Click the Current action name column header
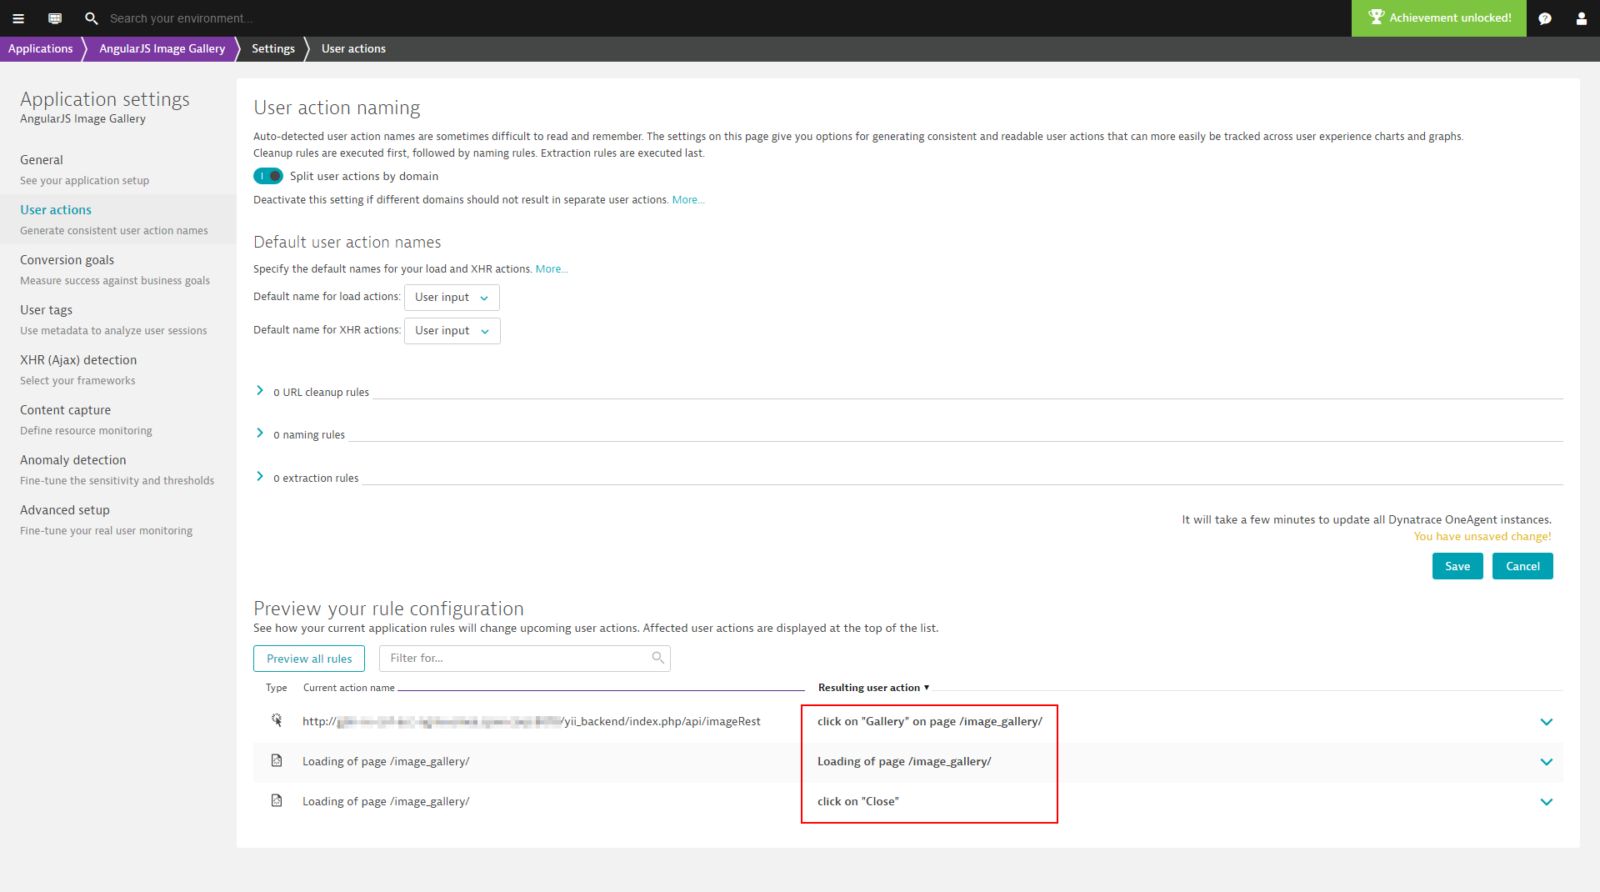Viewport: 1600px width, 892px height. [349, 688]
